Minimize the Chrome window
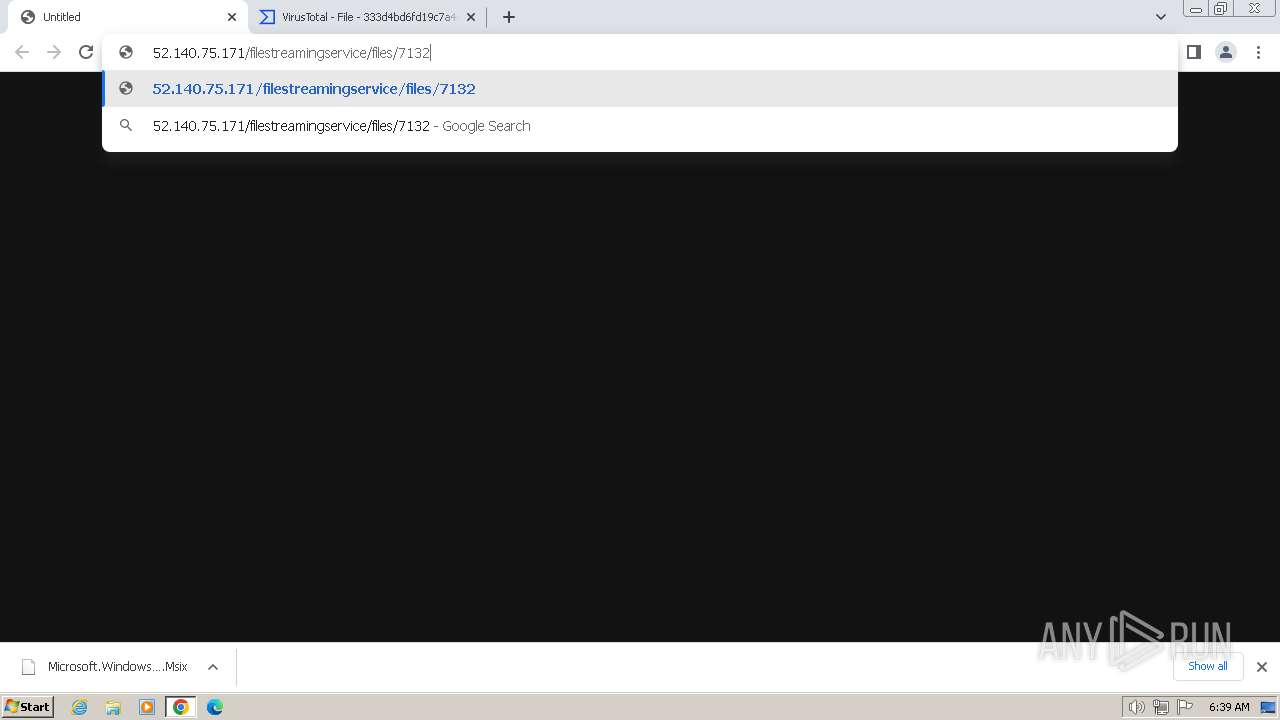 coord(1196,9)
